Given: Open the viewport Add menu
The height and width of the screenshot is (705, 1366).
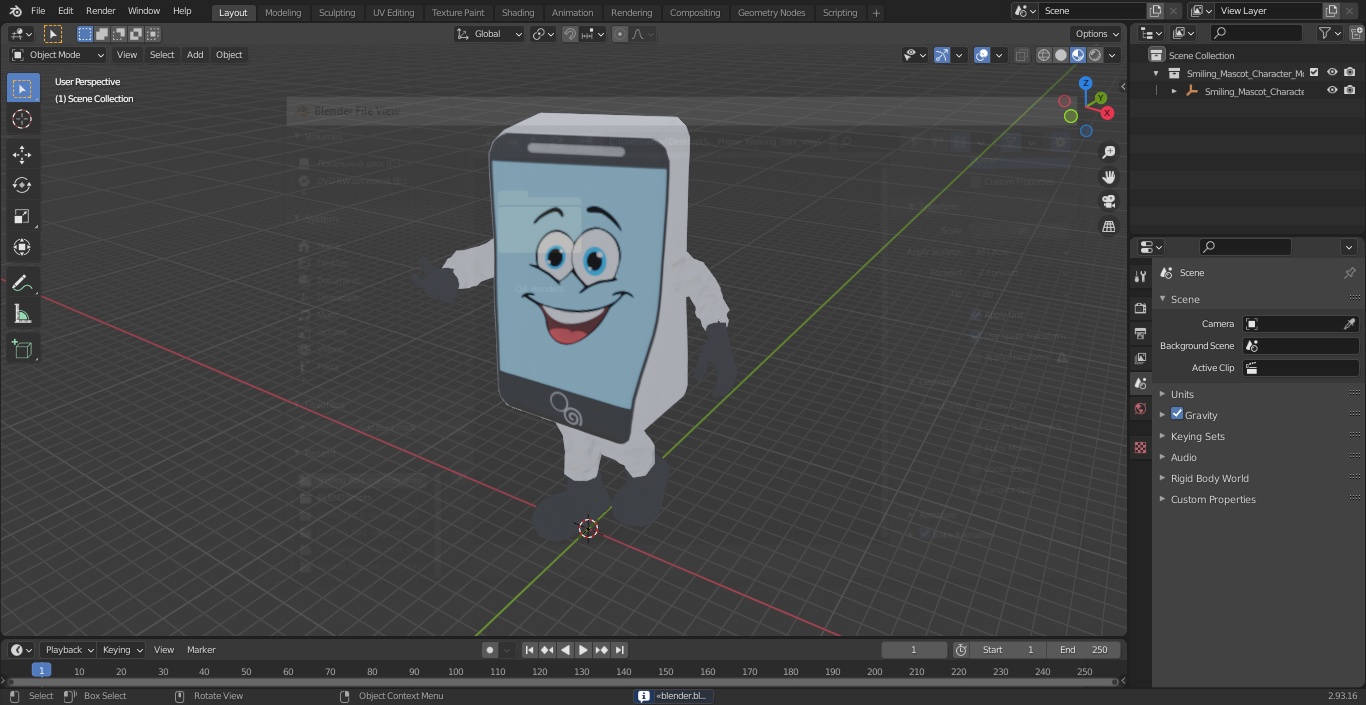Looking at the screenshot, I should (195, 55).
